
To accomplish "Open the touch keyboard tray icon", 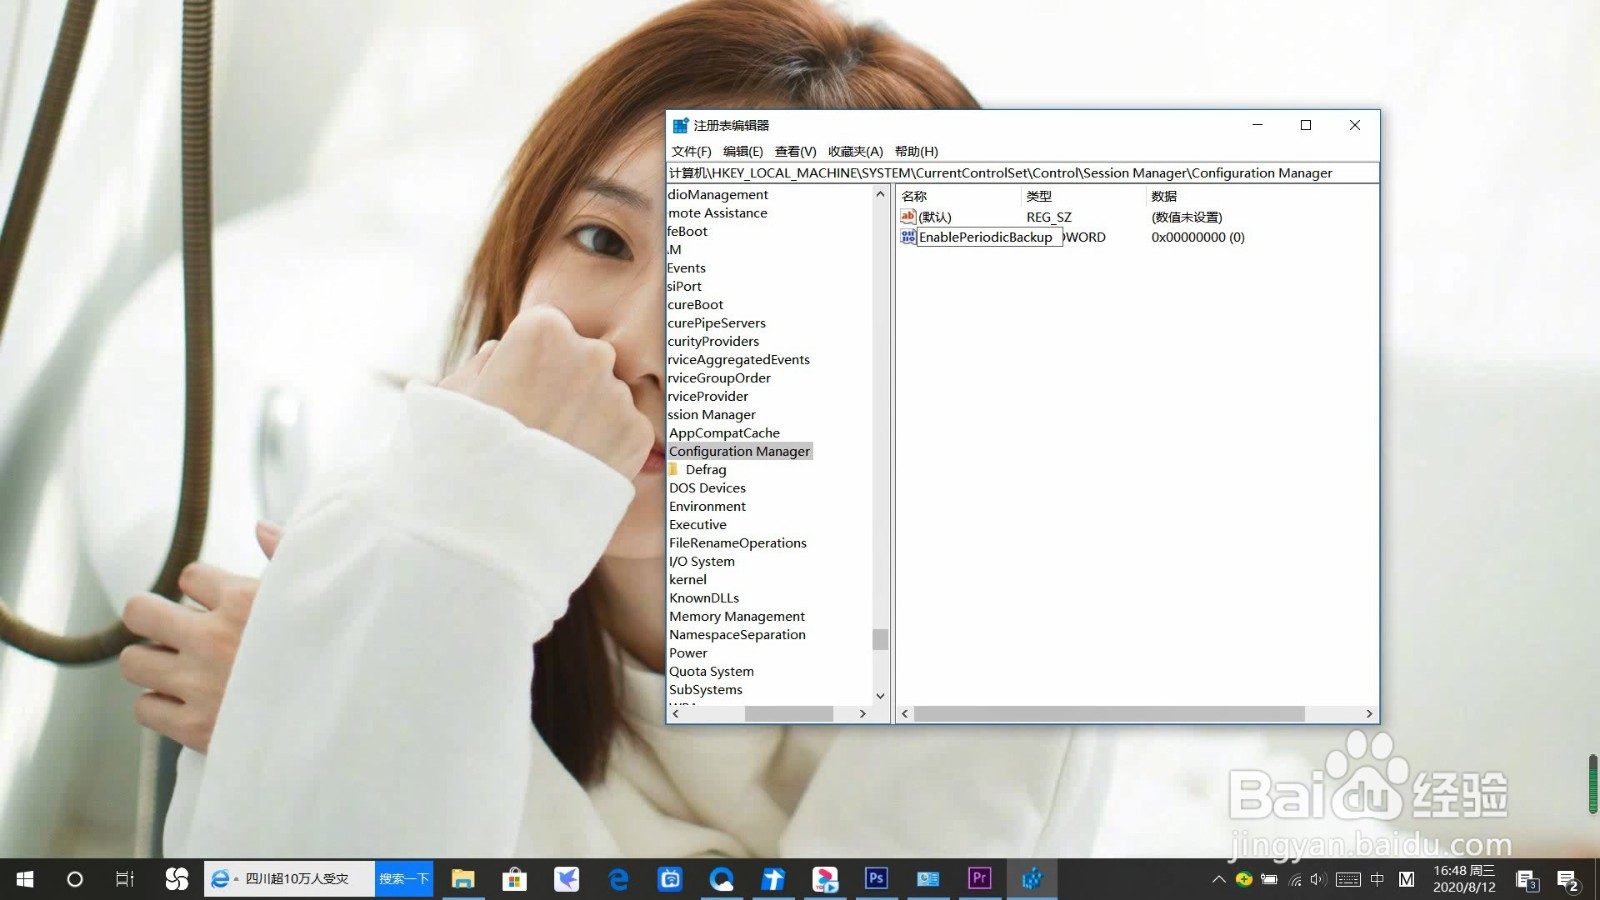I will (1348, 880).
